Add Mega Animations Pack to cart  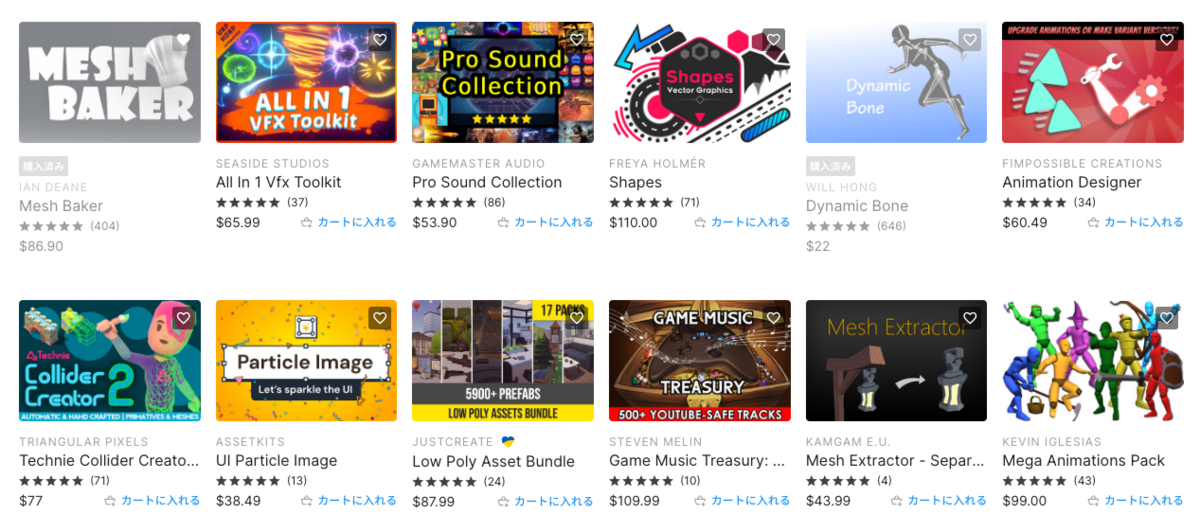[x=1135, y=500]
